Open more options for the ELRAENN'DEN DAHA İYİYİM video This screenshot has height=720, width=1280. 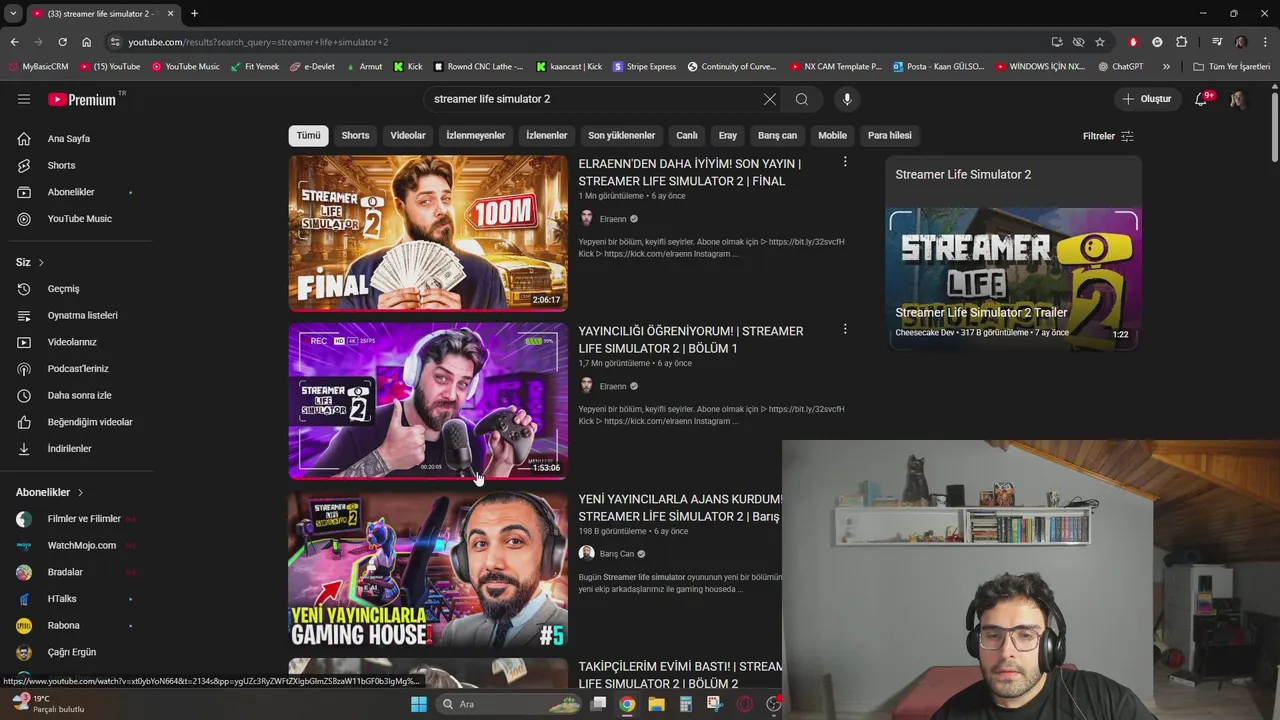coord(845,162)
